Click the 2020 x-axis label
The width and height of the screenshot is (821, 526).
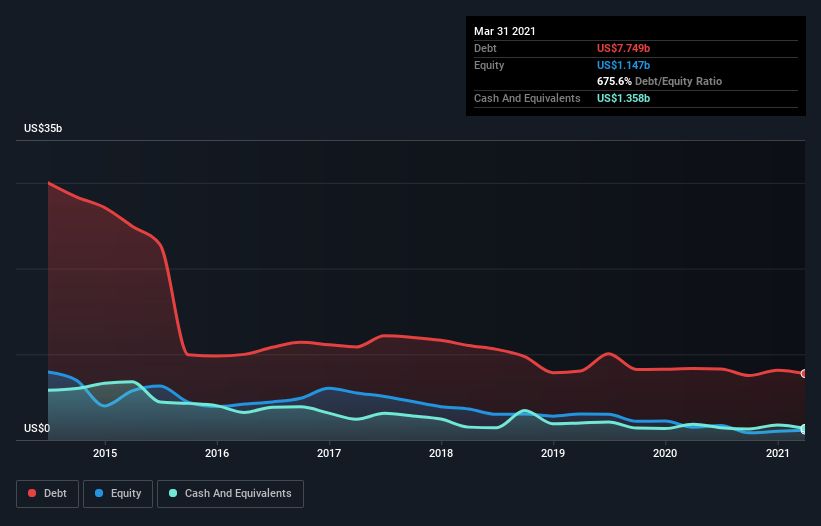665,453
